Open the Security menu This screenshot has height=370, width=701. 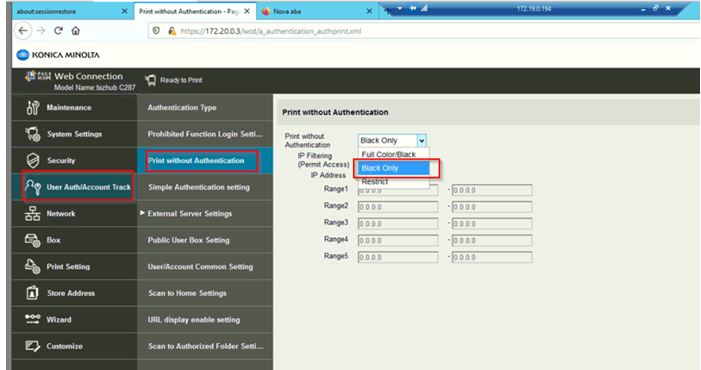61,160
